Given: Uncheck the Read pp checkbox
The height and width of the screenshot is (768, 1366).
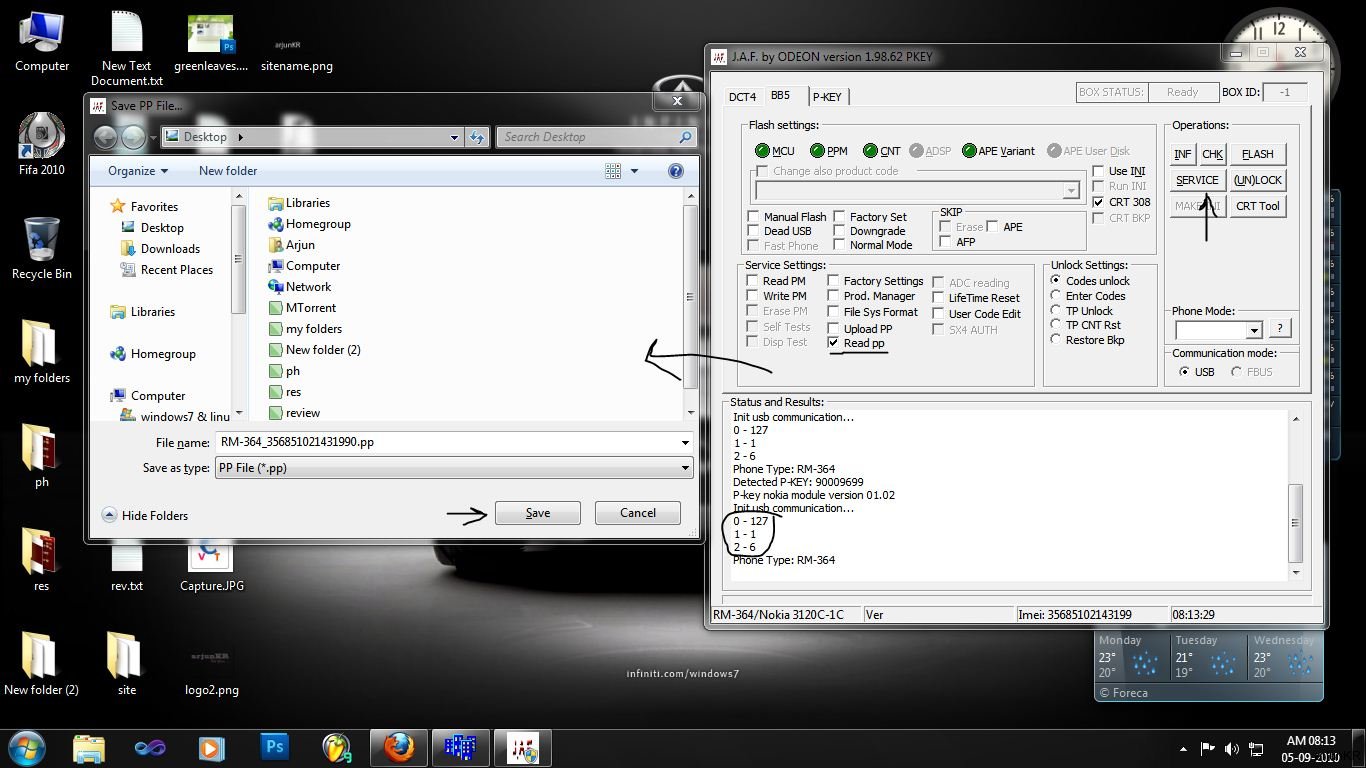Looking at the screenshot, I should coord(833,343).
